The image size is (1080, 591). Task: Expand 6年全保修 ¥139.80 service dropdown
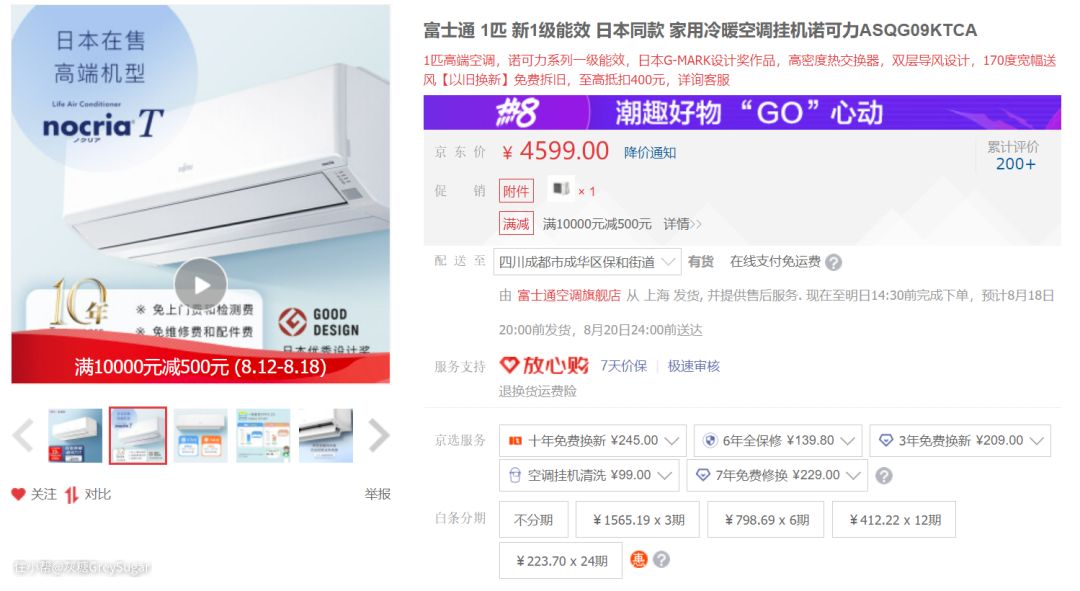[778, 441]
